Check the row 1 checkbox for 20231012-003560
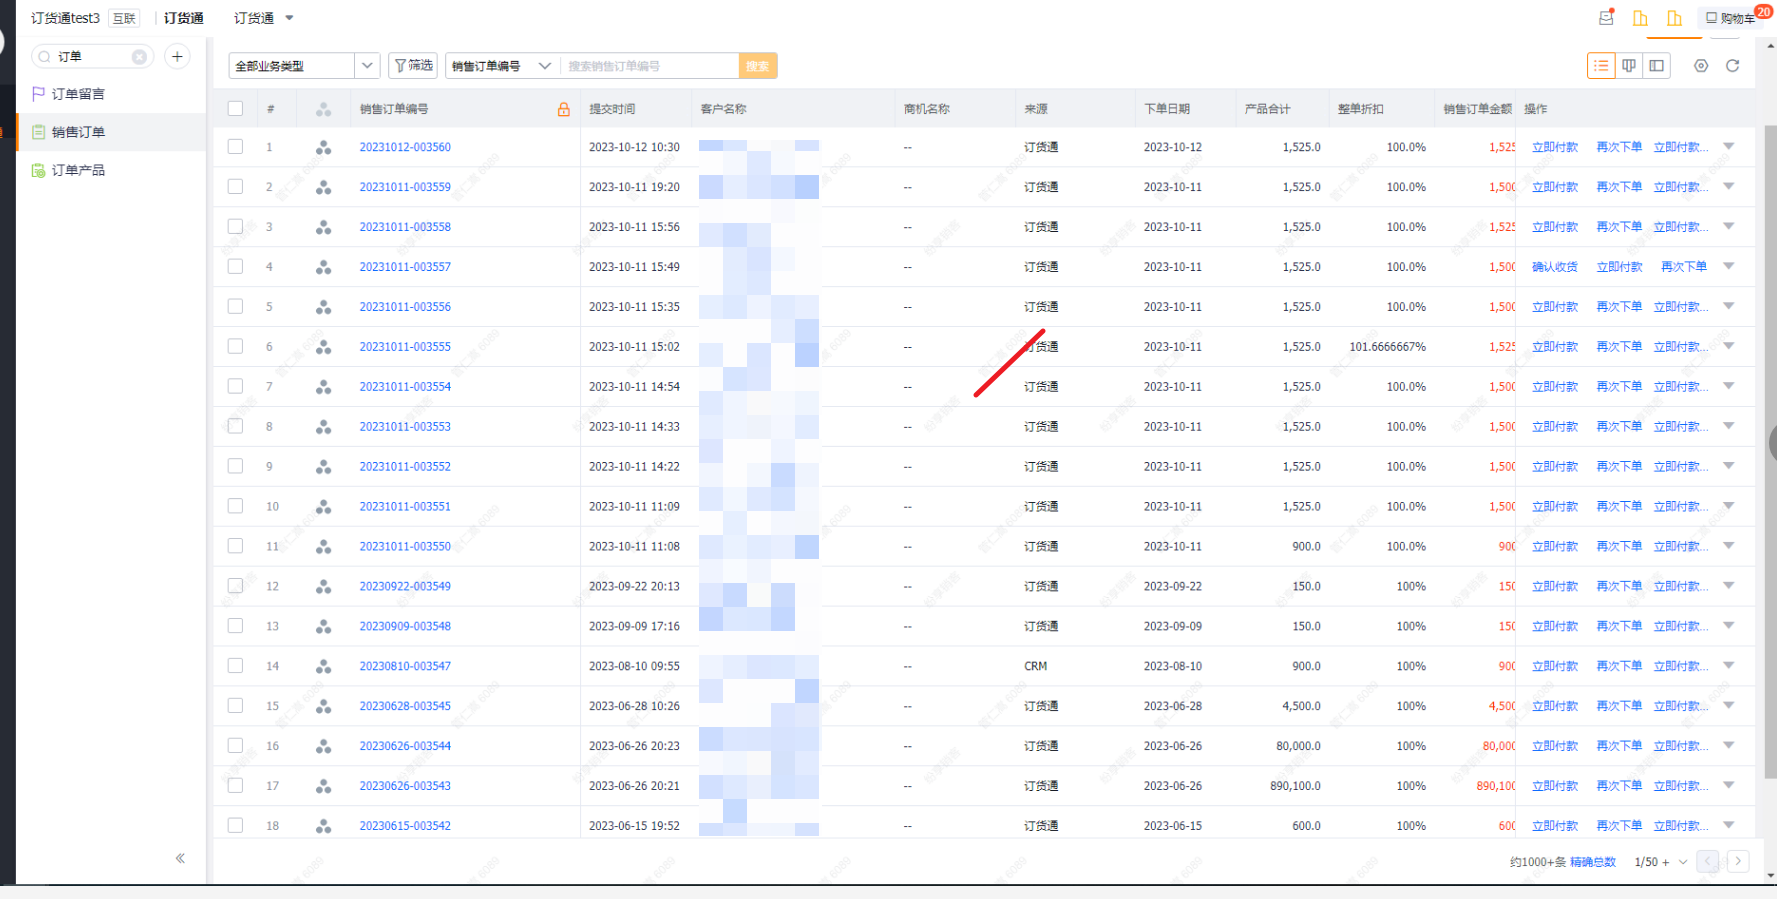Image resolution: width=1777 pixels, height=899 pixels. 235,147
